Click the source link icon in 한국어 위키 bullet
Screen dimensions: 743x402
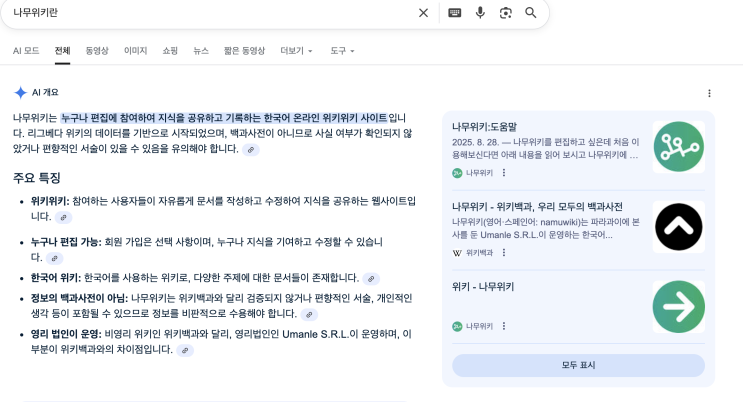coord(371,279)
